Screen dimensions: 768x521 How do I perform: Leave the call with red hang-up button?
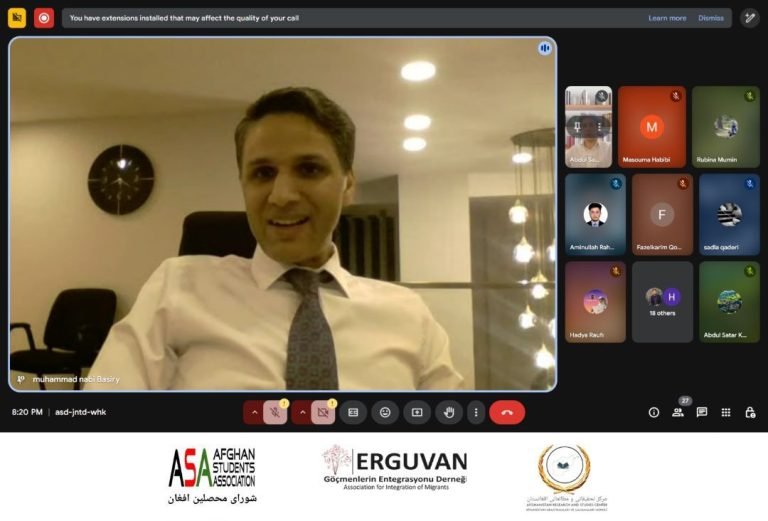(x=507, y=412)
